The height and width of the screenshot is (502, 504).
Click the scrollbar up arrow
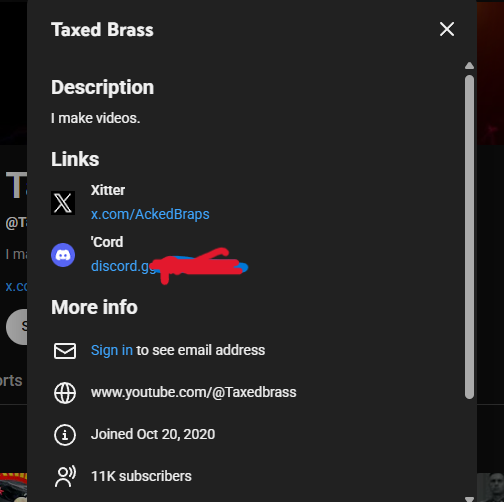[x=469, y=66]
